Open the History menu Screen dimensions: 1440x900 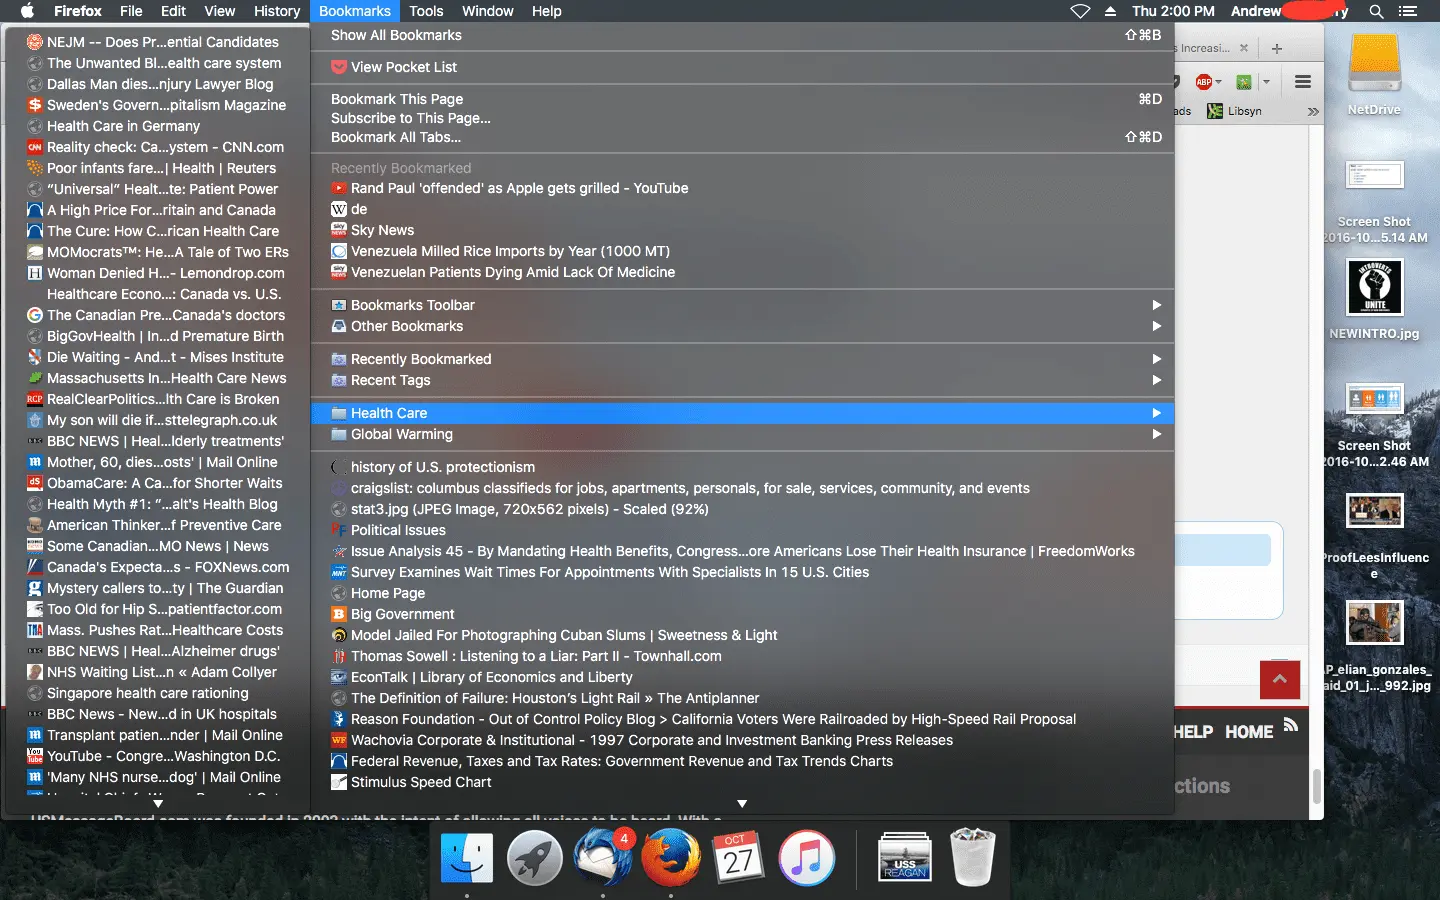[x=276, y=11]
